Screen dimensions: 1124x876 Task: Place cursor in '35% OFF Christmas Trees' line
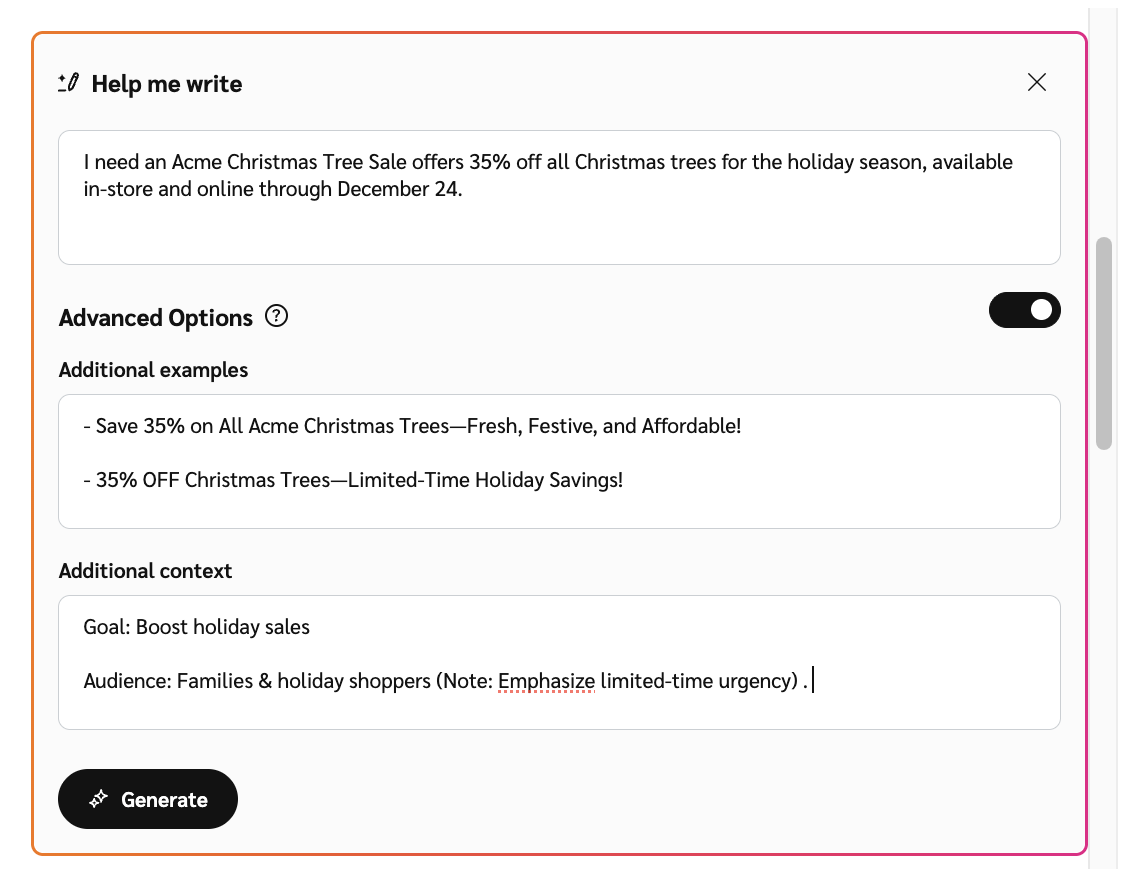point(359,480)
